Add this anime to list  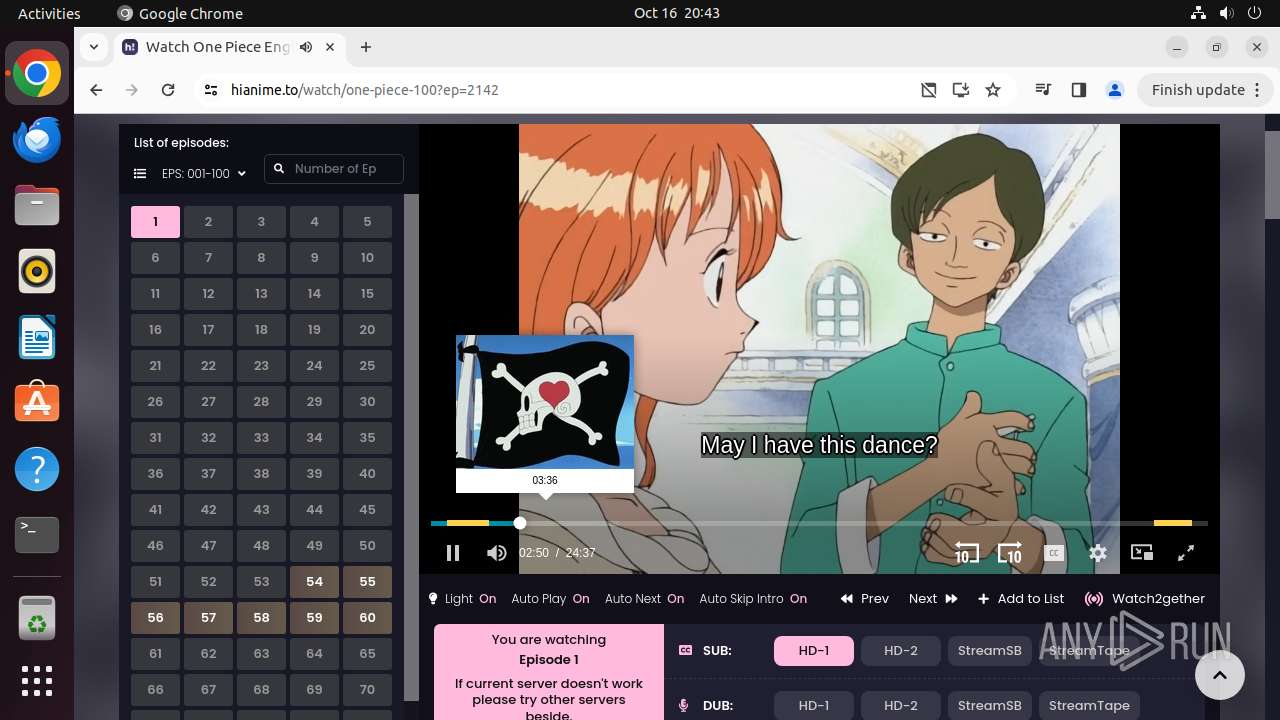point(1021,599)
